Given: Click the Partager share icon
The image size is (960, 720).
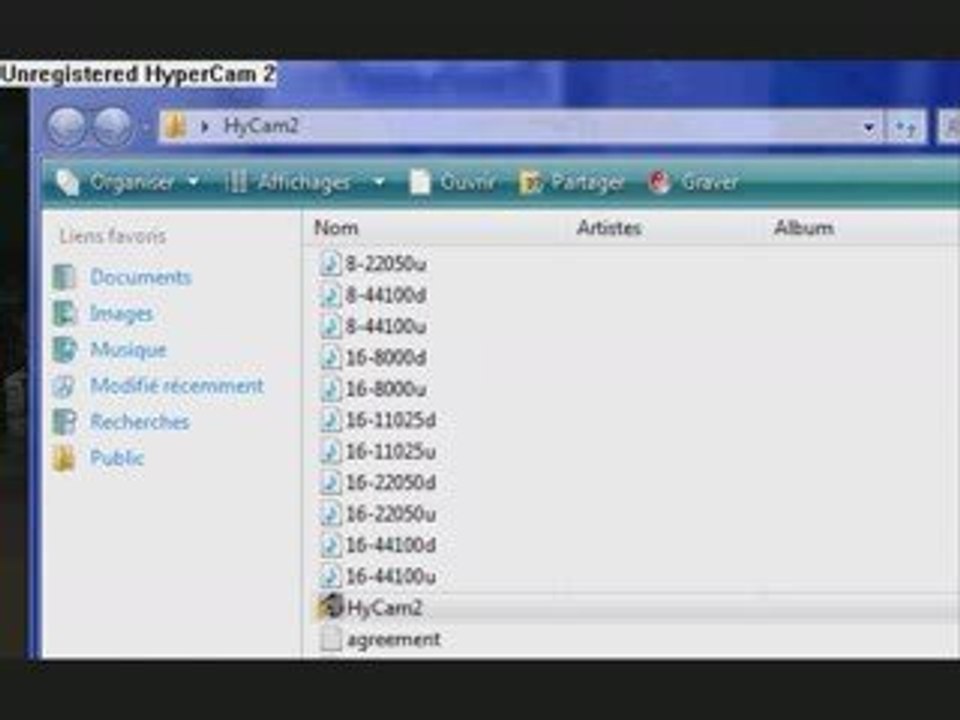Looking at the screenshot, I should coord(531,182).
